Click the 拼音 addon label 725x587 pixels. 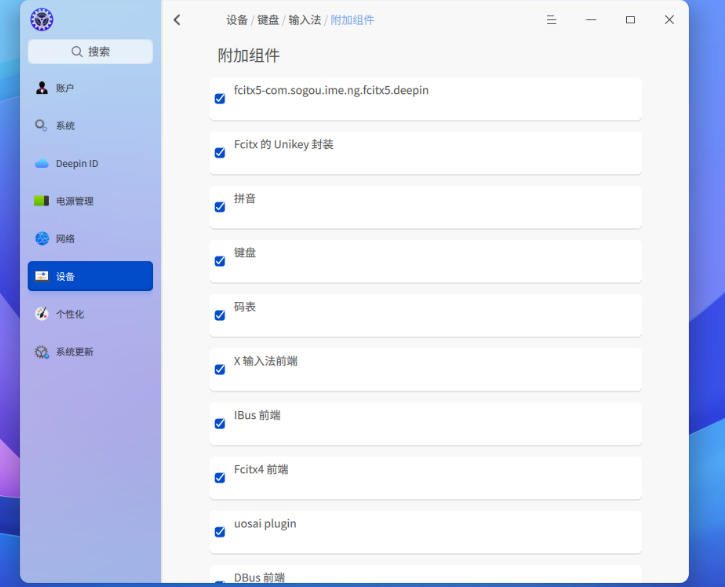pos(245,199)
